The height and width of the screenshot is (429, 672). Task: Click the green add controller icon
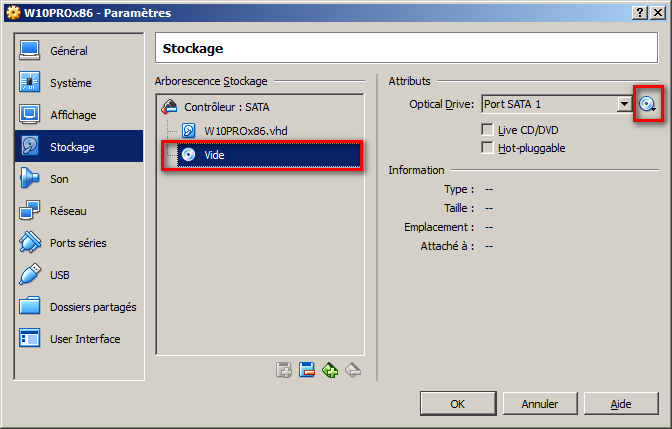click(330, 370)
